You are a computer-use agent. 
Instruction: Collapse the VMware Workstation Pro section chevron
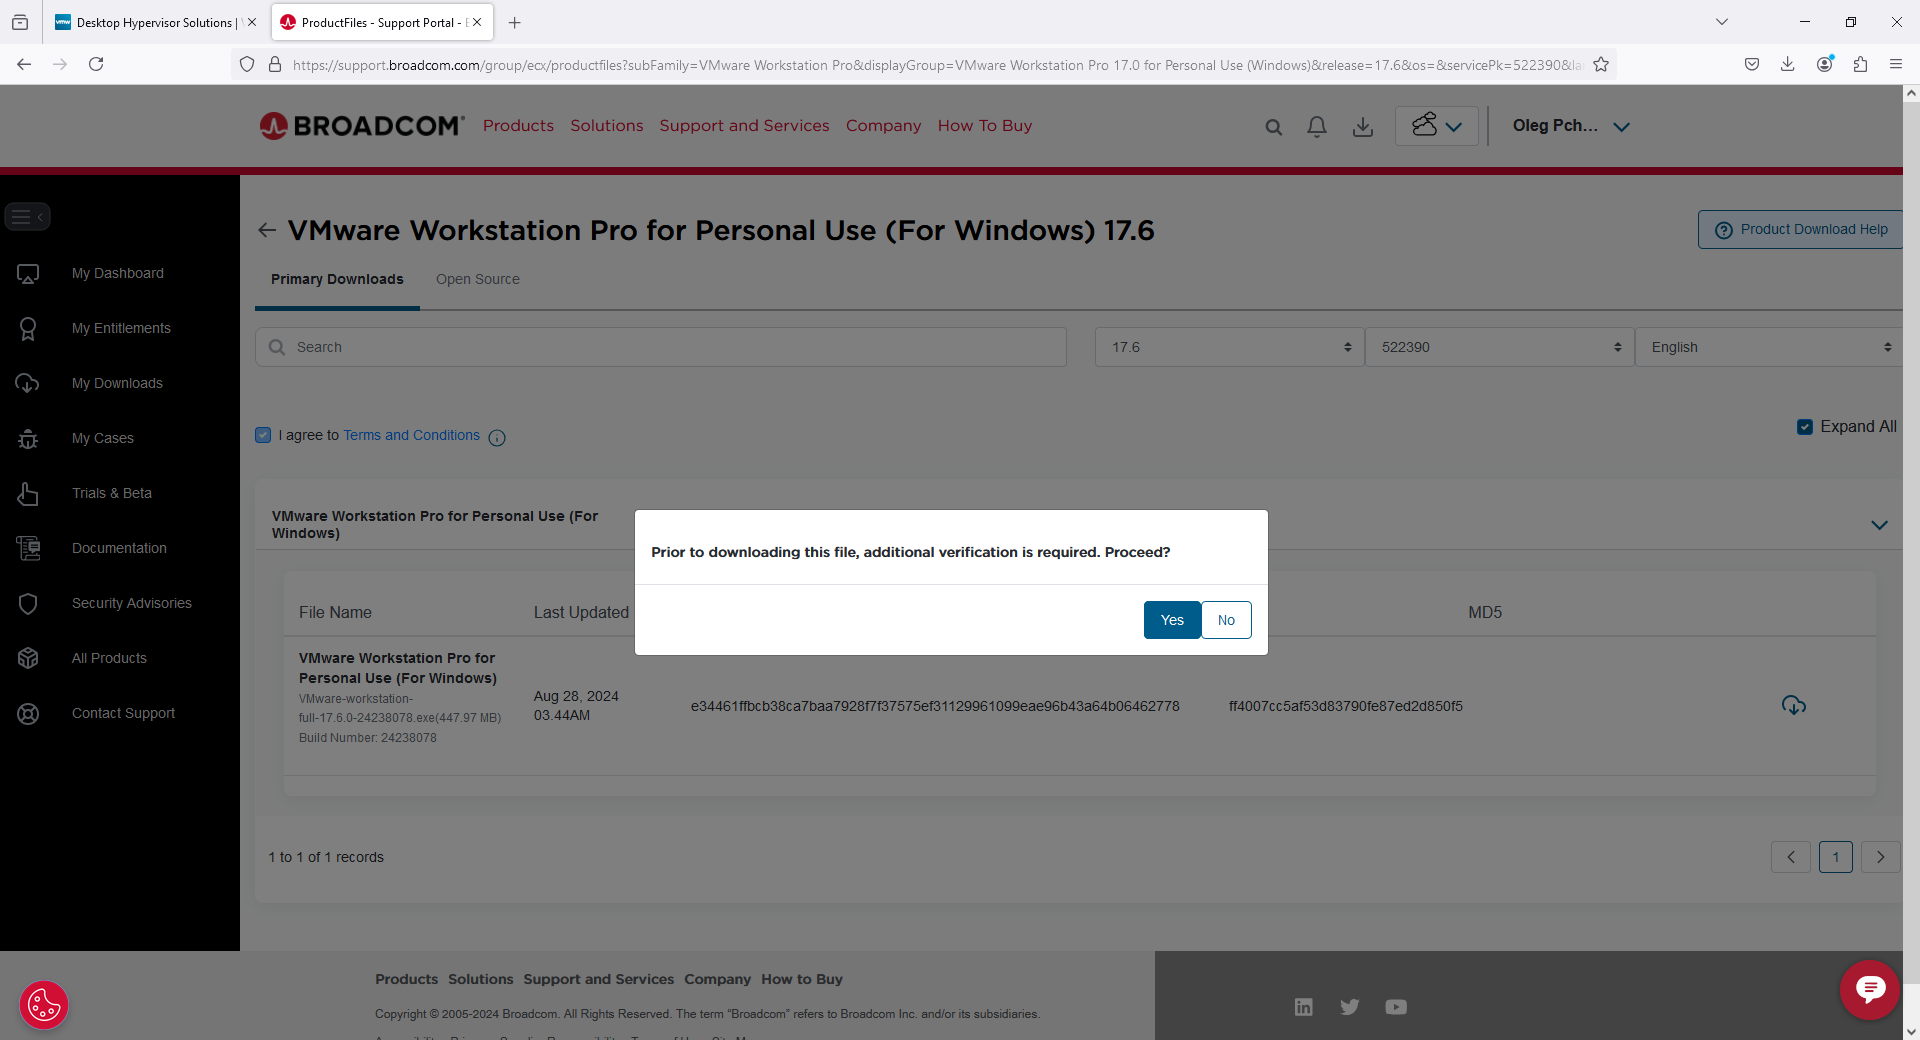pyautogui.click(x=1879, y=525)
